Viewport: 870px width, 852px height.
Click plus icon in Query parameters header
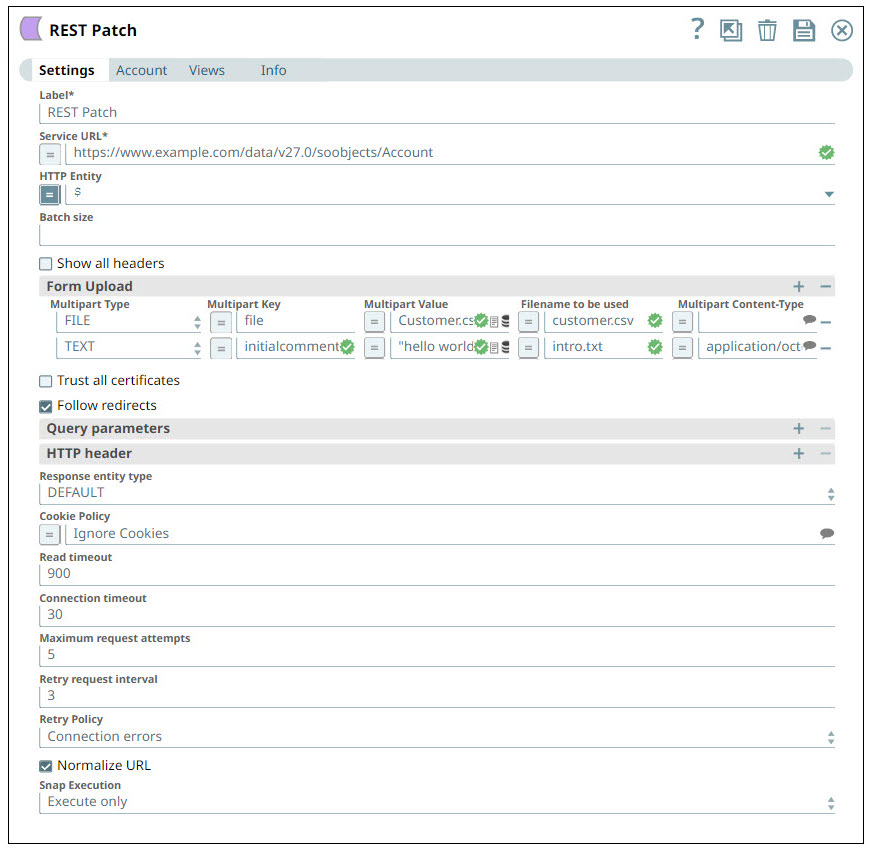[x=798, y=429]
